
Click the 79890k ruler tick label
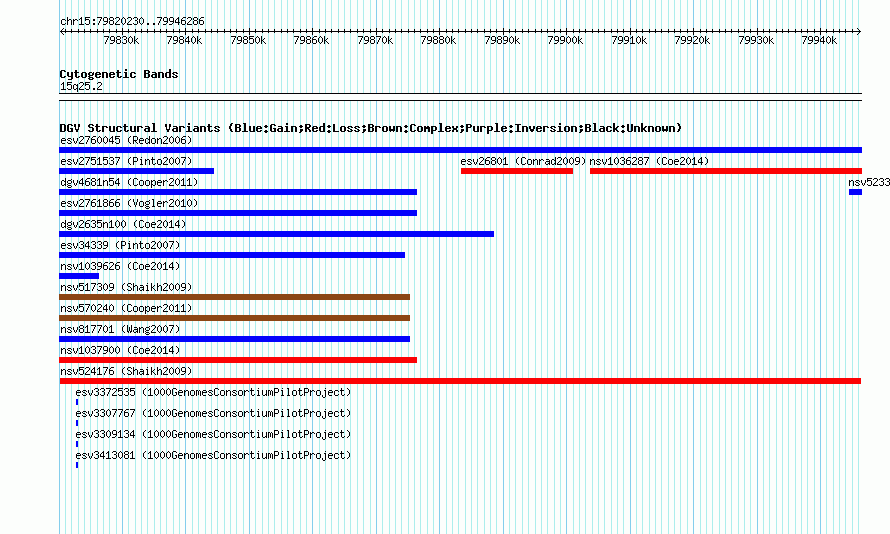click(x=502, y=40)
